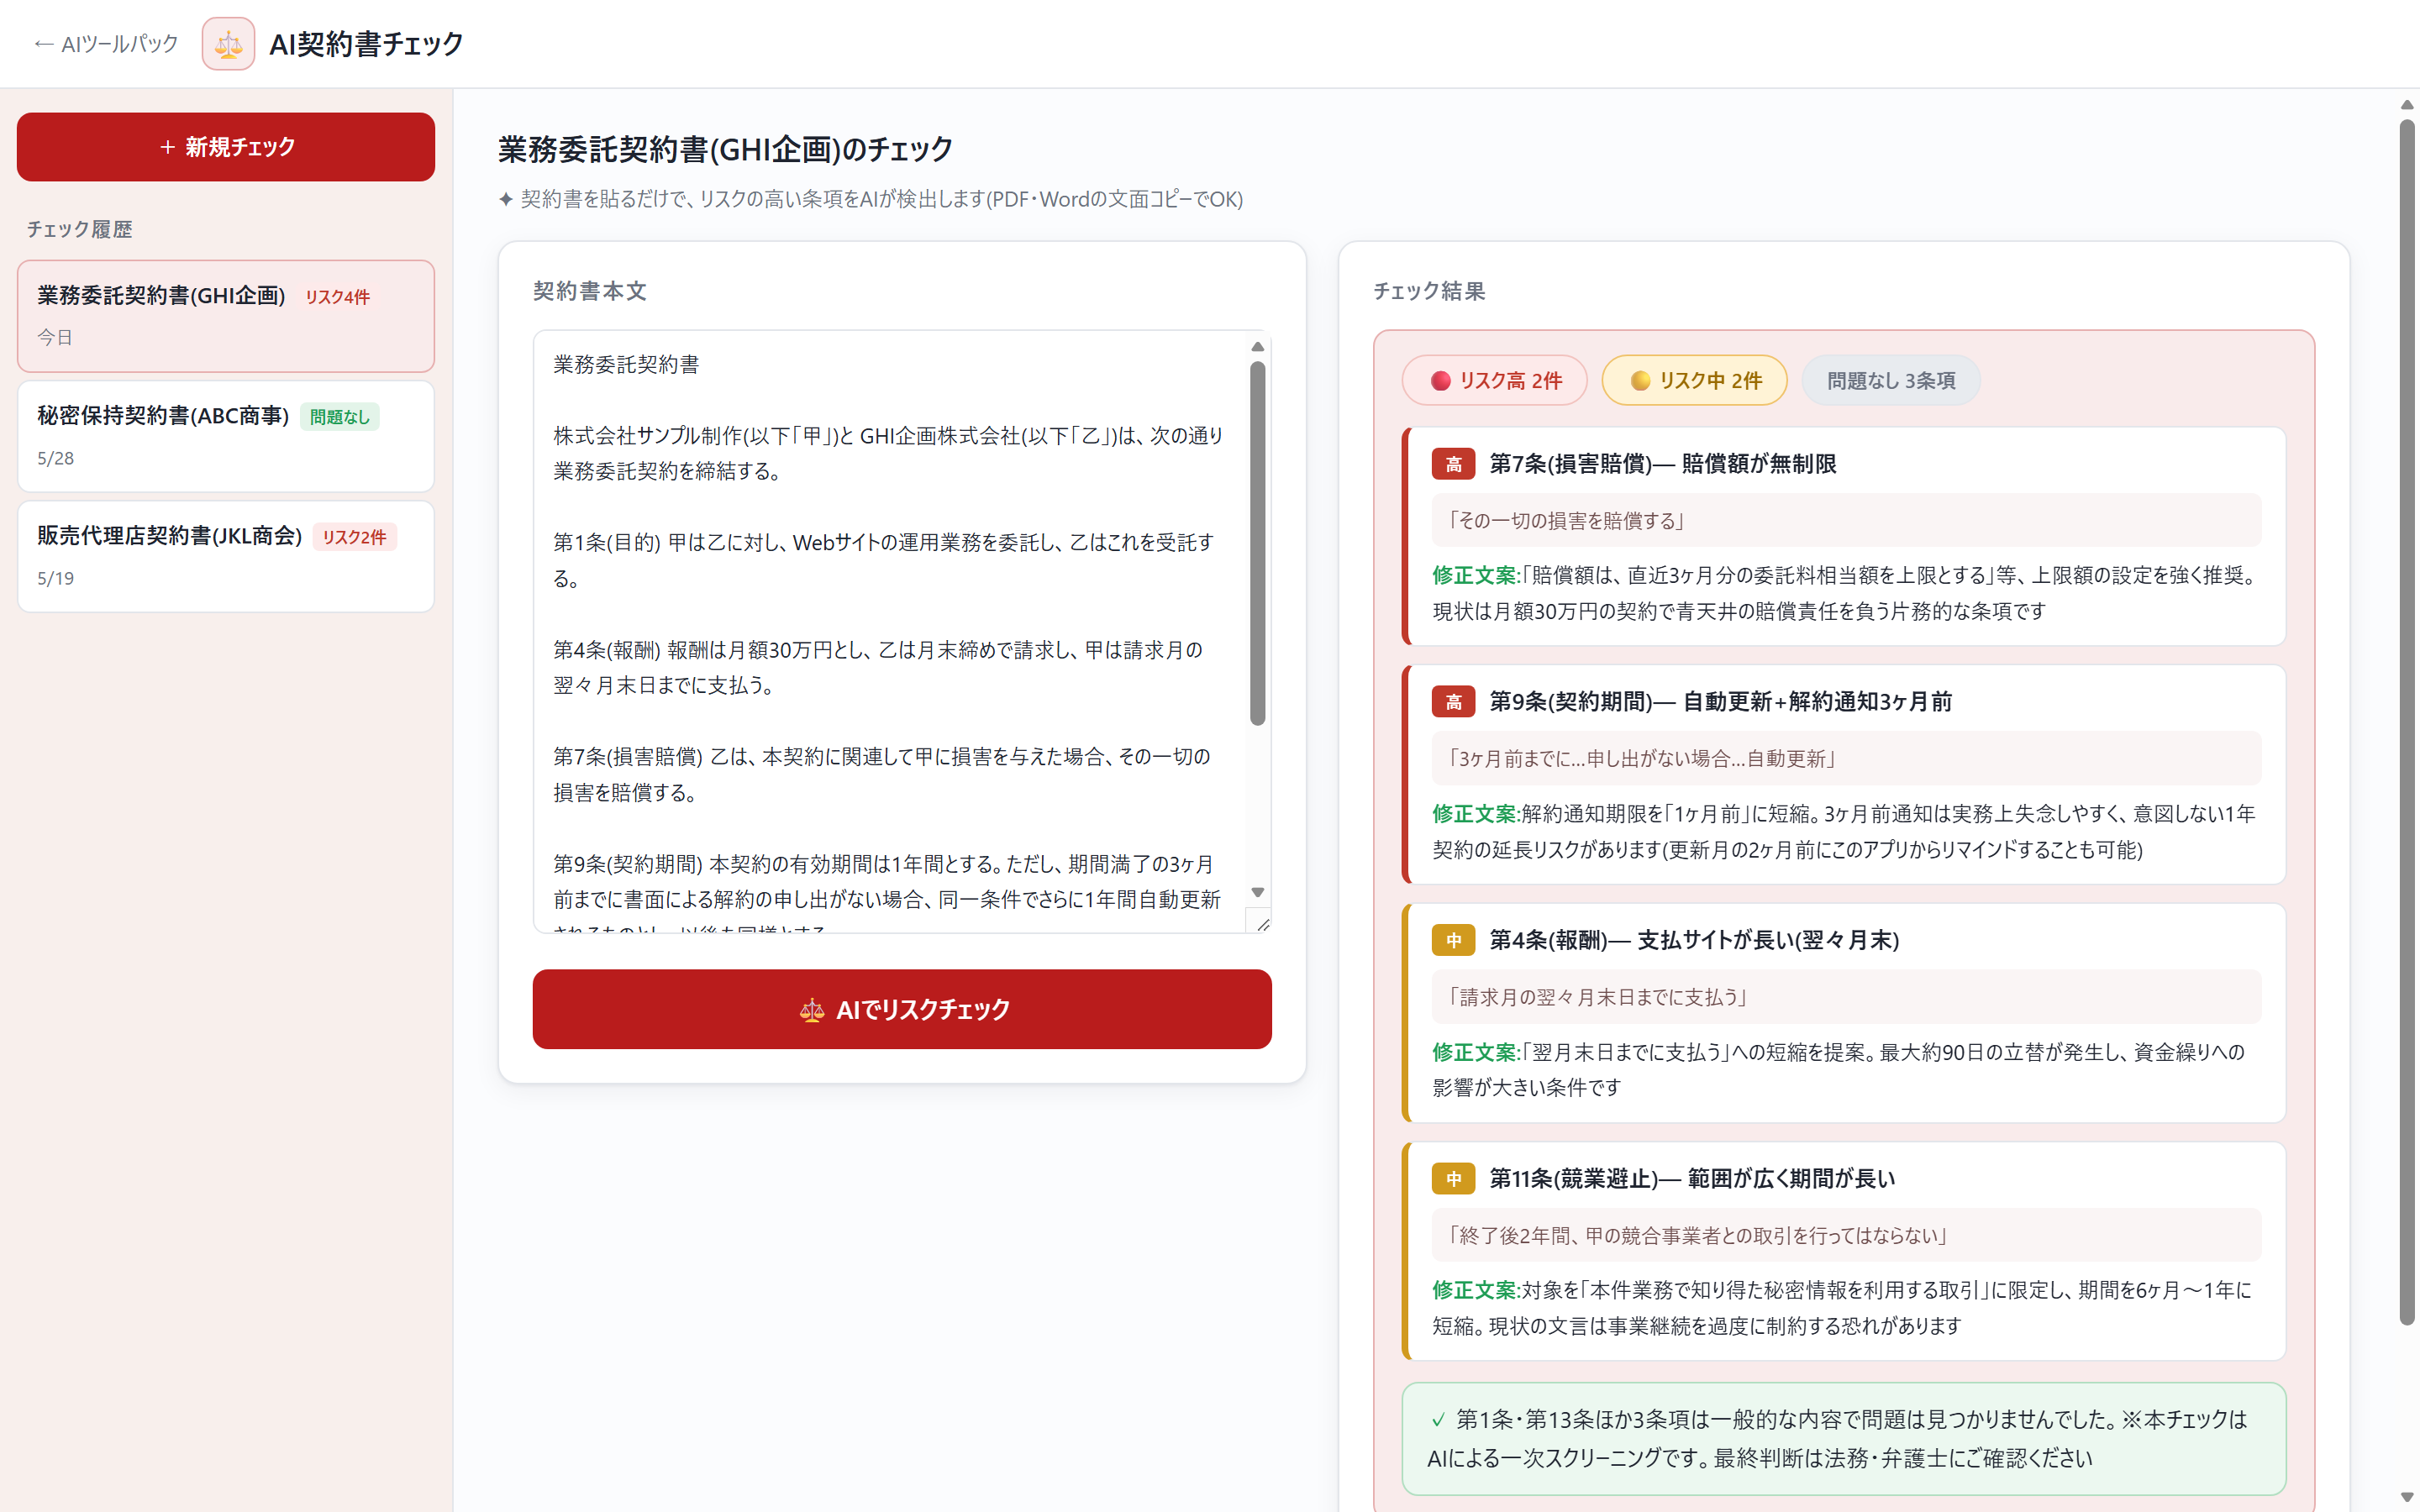This screenshot has width=2420, height=1512.
Task: Click the page scrollbar up arrow
Action: [2407, 105]
